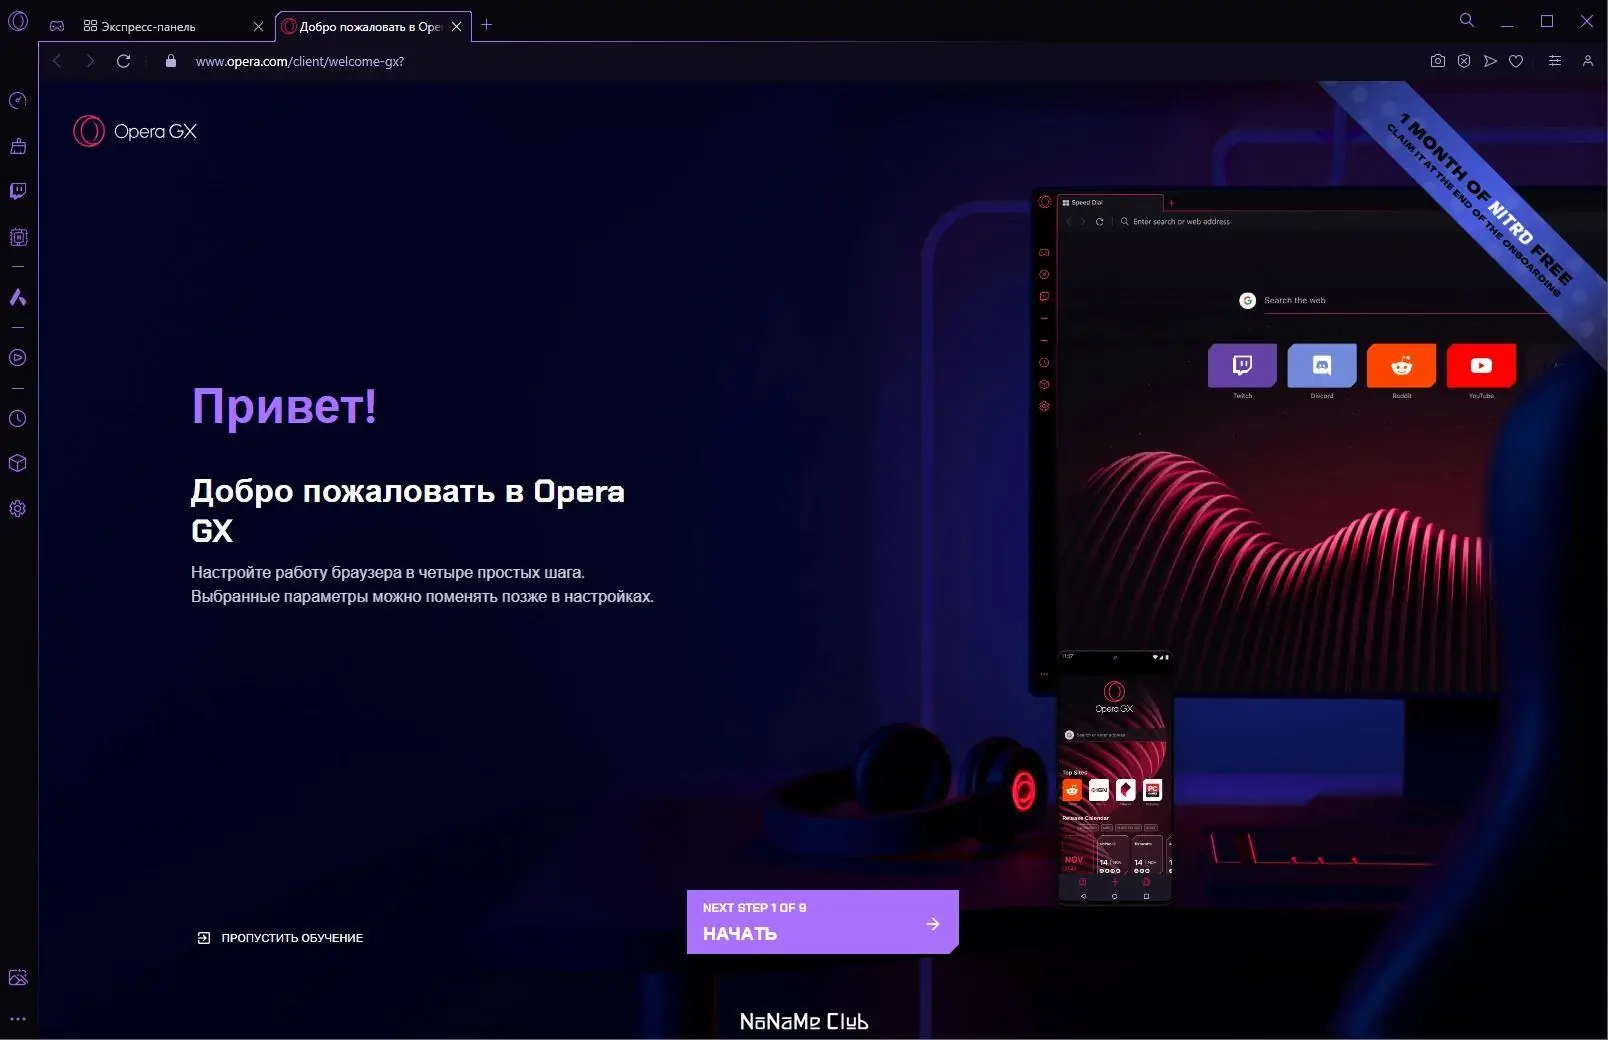Screen dimensions: 1608x1040
Task: Click the НАЧАТЬ next step button
Action: 822,921
